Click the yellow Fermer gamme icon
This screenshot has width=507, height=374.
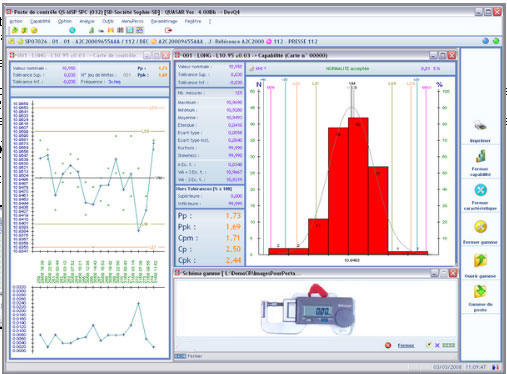480,227
